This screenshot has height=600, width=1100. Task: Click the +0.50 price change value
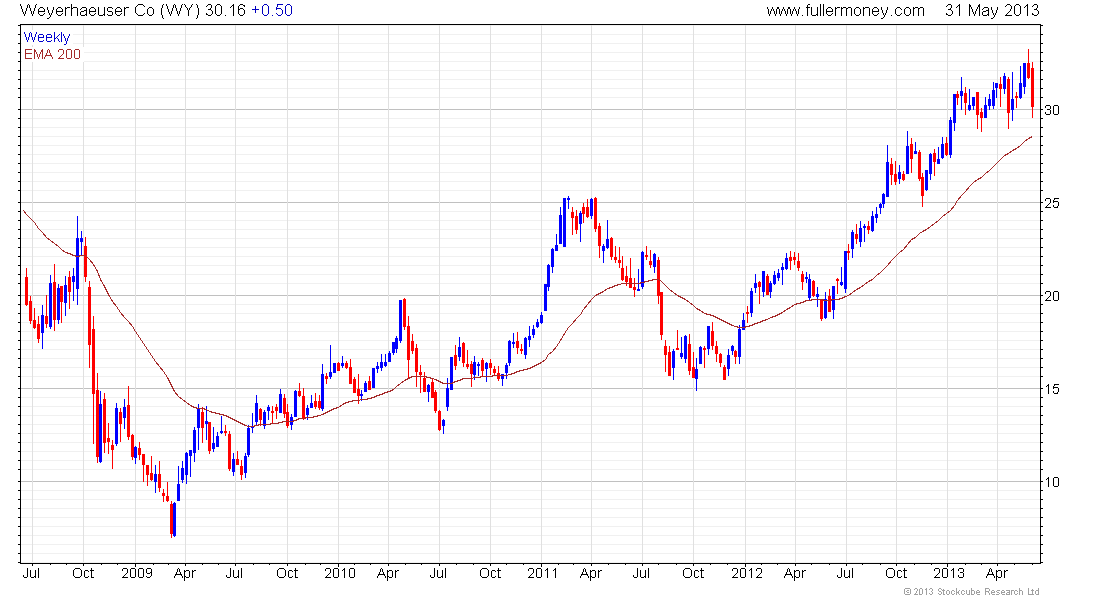coord(272,11)
